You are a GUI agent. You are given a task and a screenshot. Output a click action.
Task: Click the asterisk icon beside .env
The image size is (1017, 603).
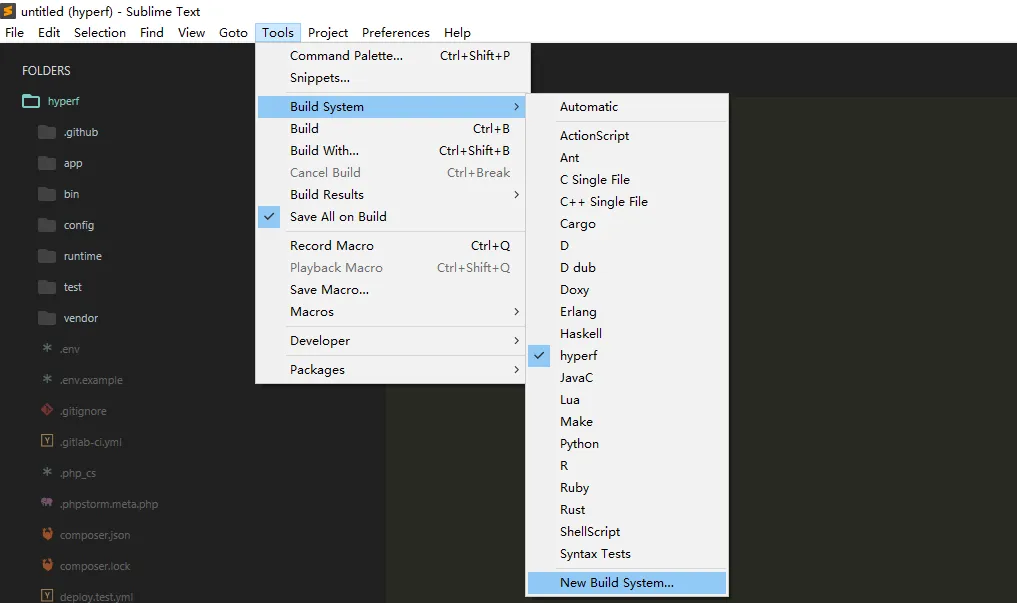(x=47, y=348)
